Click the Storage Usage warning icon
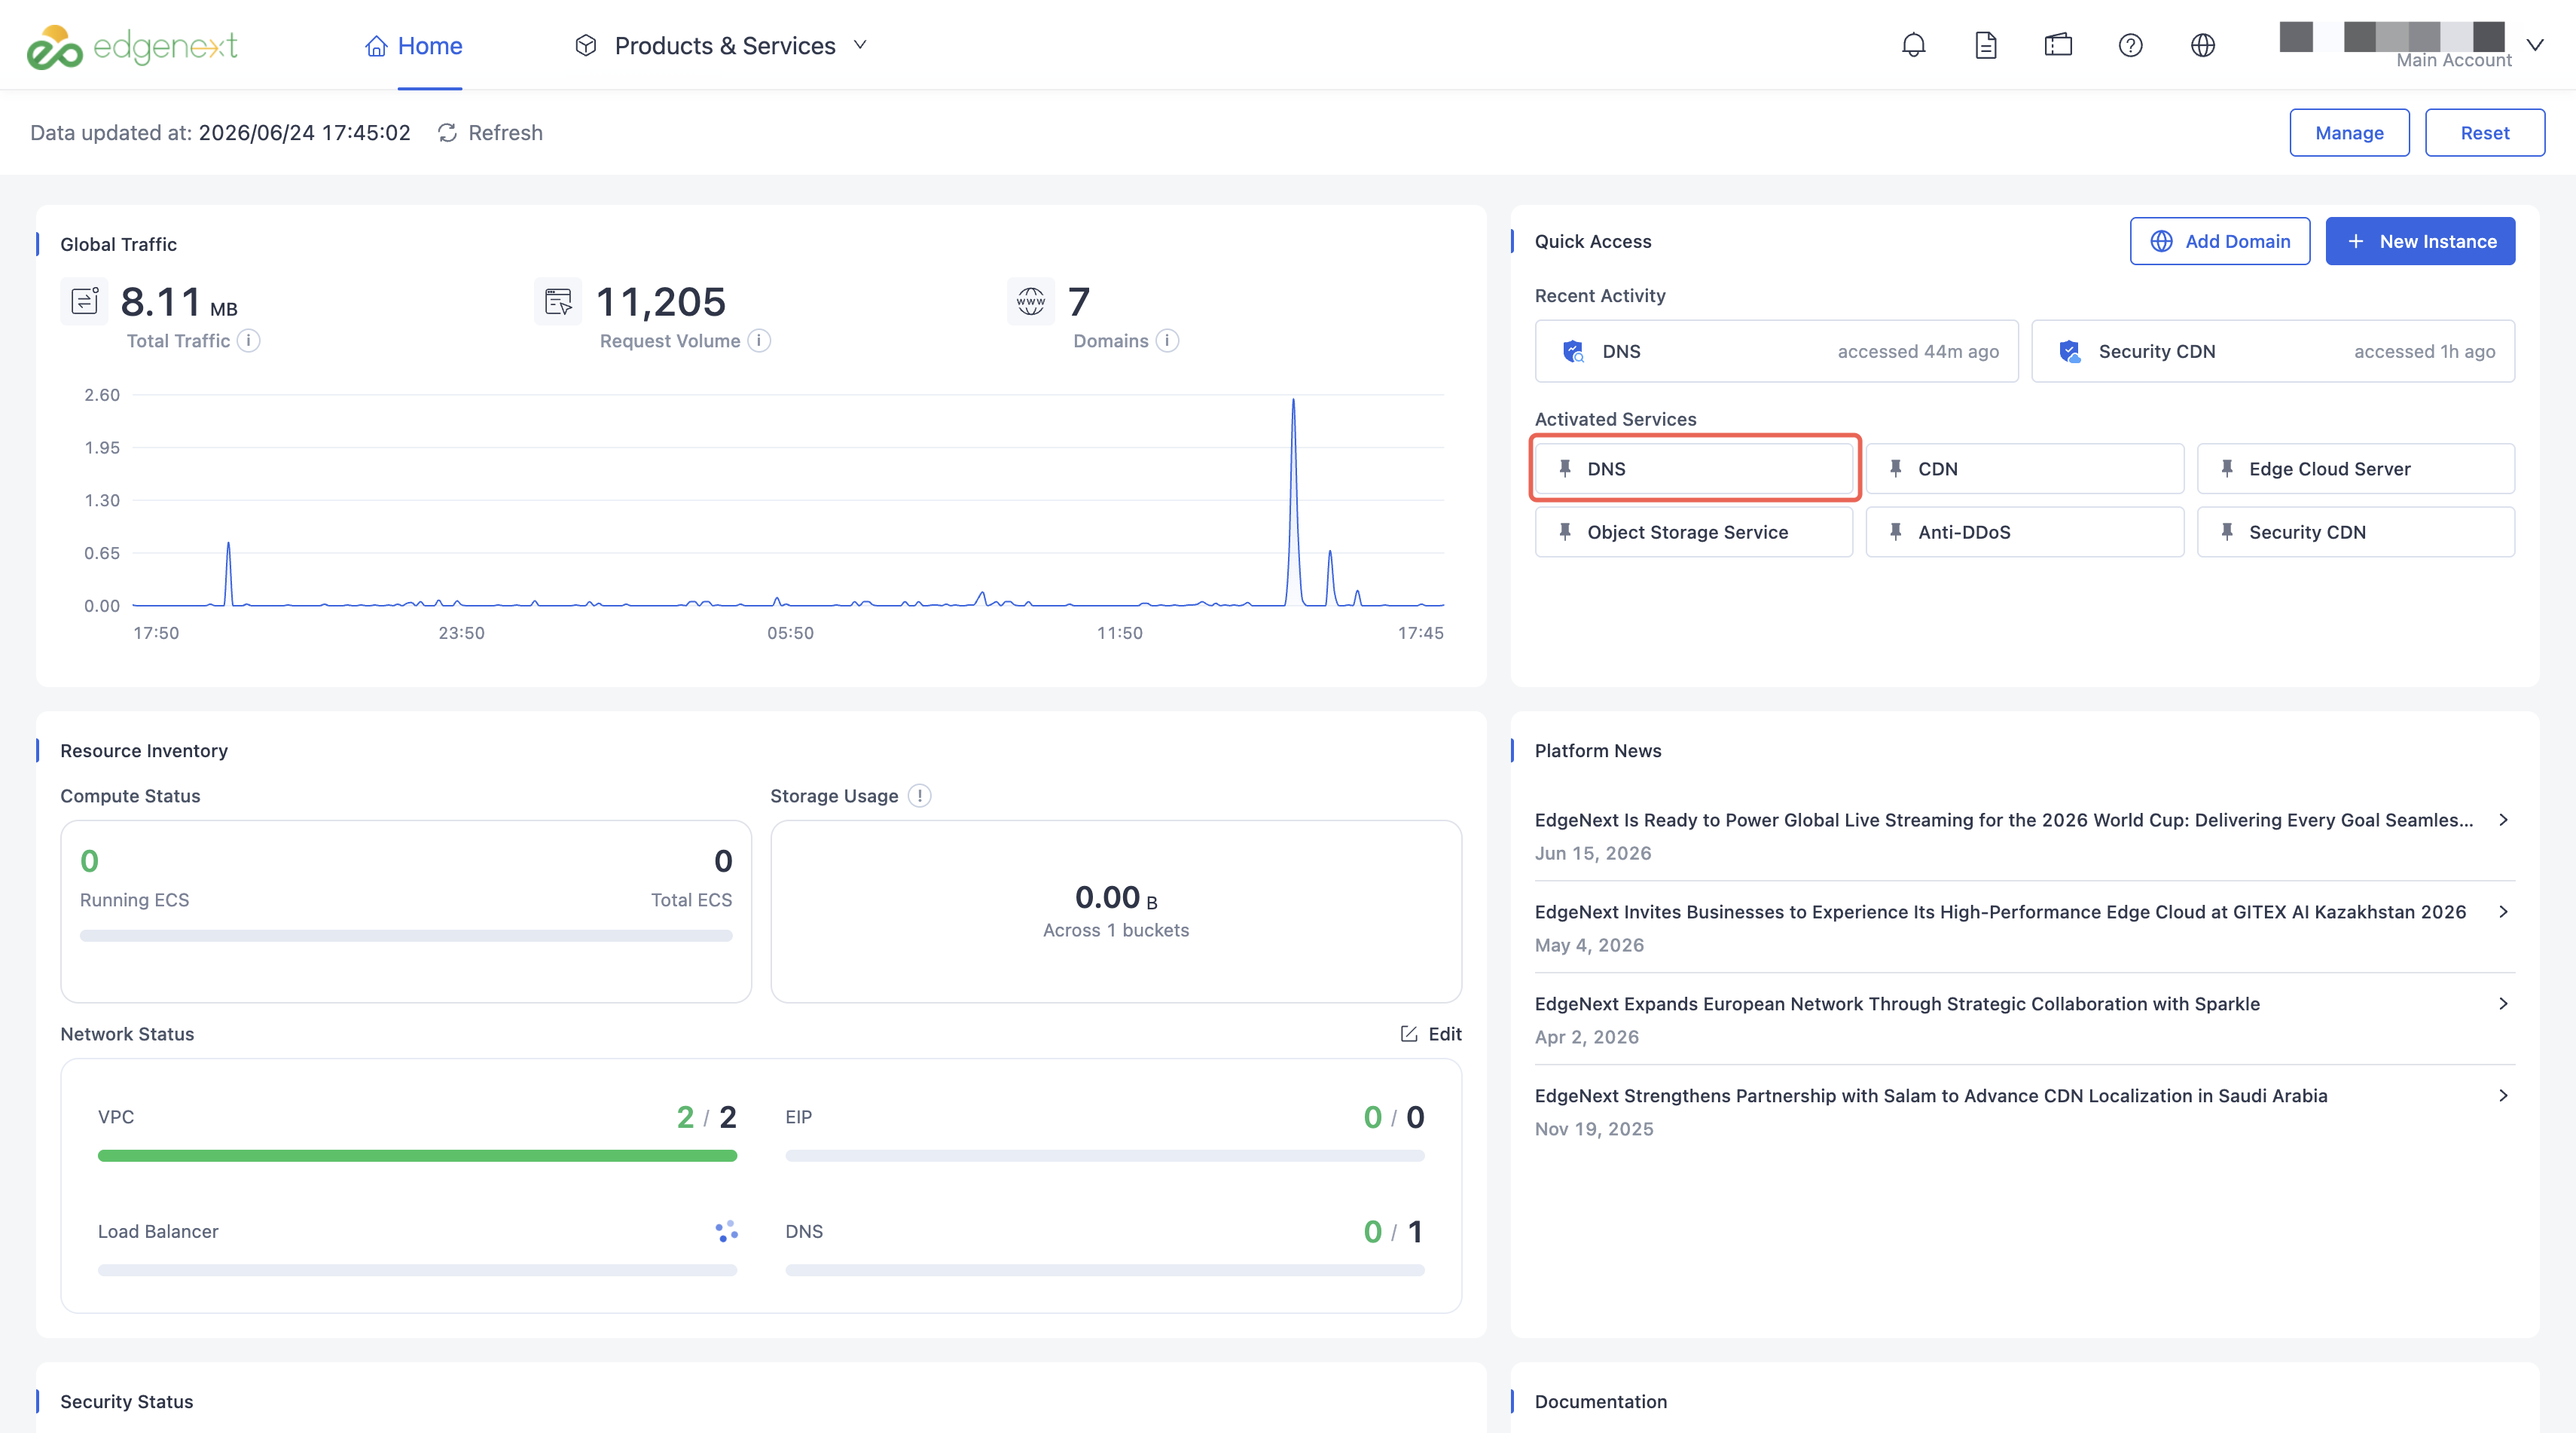The image size is (2576, 1433). coord(919,796)
